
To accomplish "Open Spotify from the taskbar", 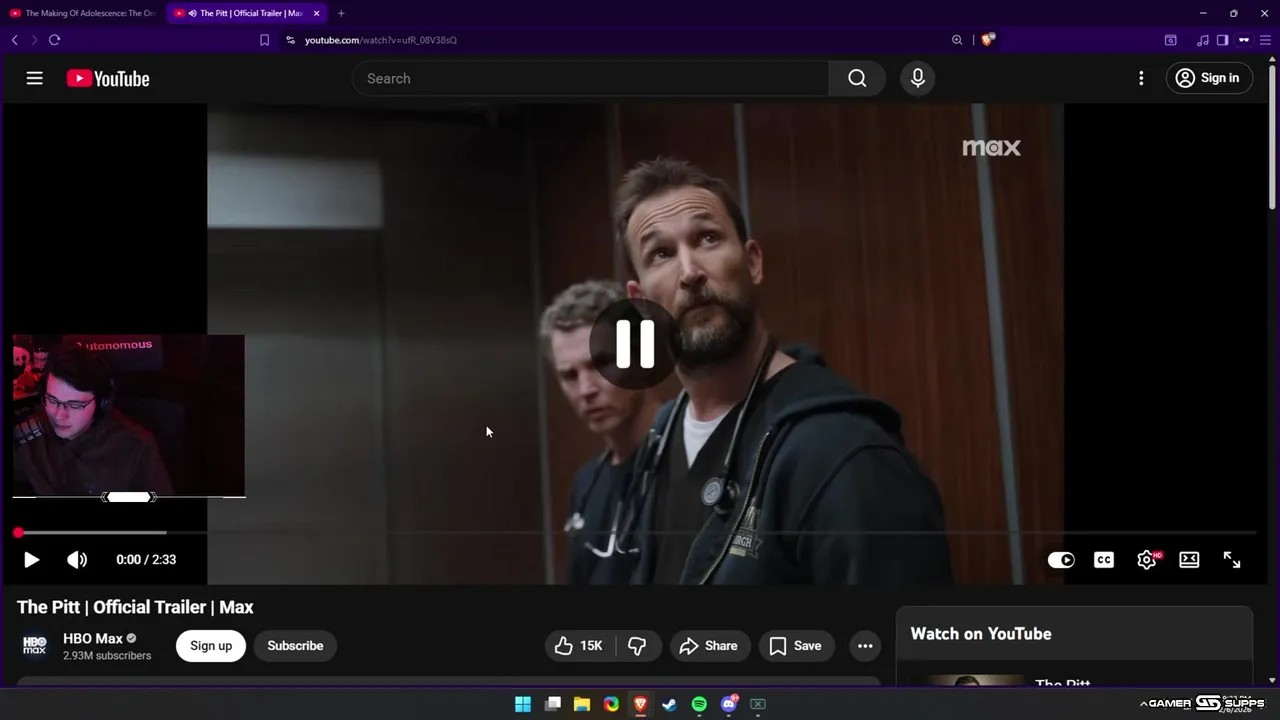I will pos(700,704).
